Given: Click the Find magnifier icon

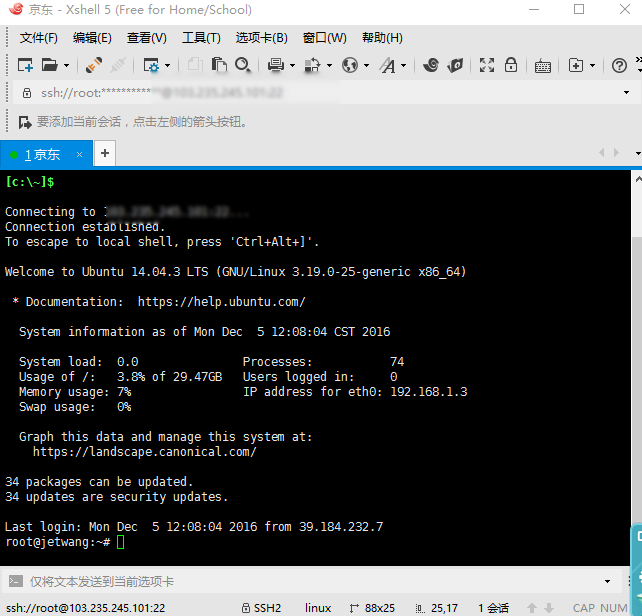Looking at the screenshot, I should (242, 65).
